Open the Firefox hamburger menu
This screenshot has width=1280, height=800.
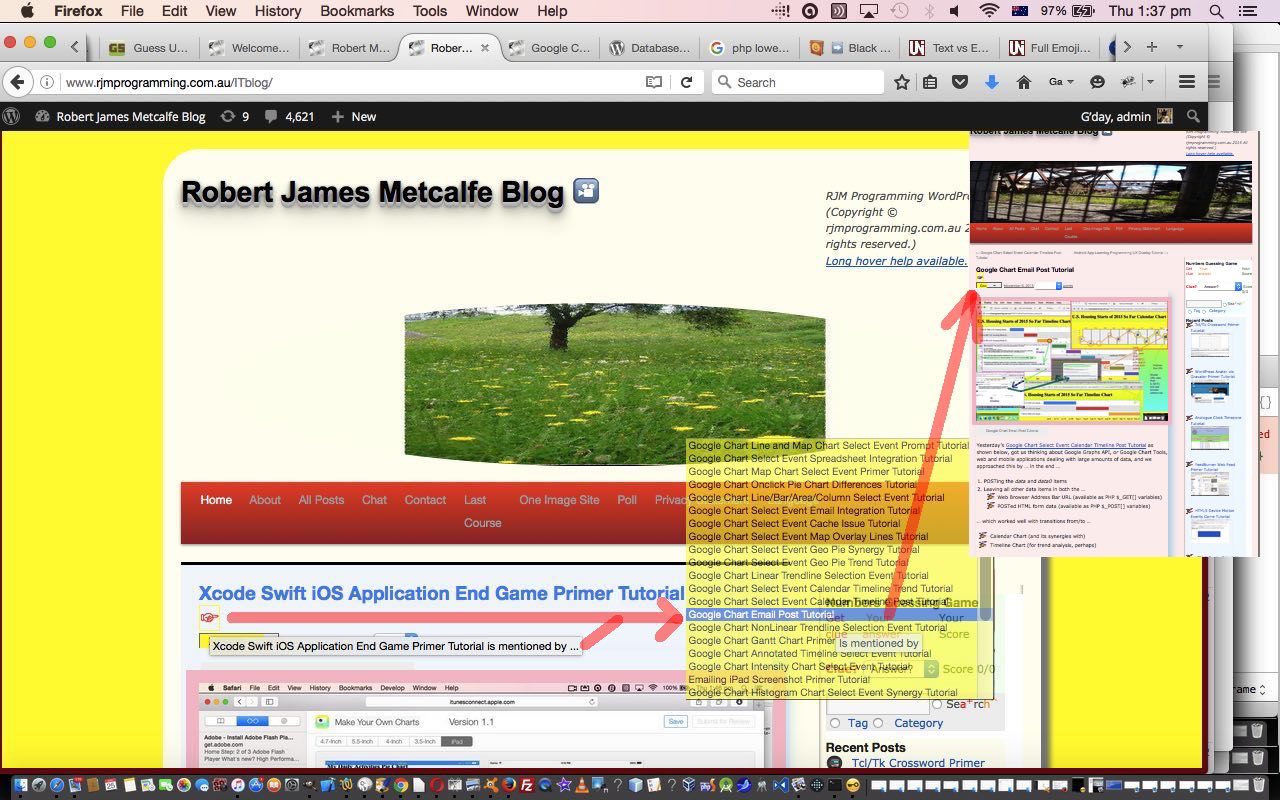(1187, 82)
